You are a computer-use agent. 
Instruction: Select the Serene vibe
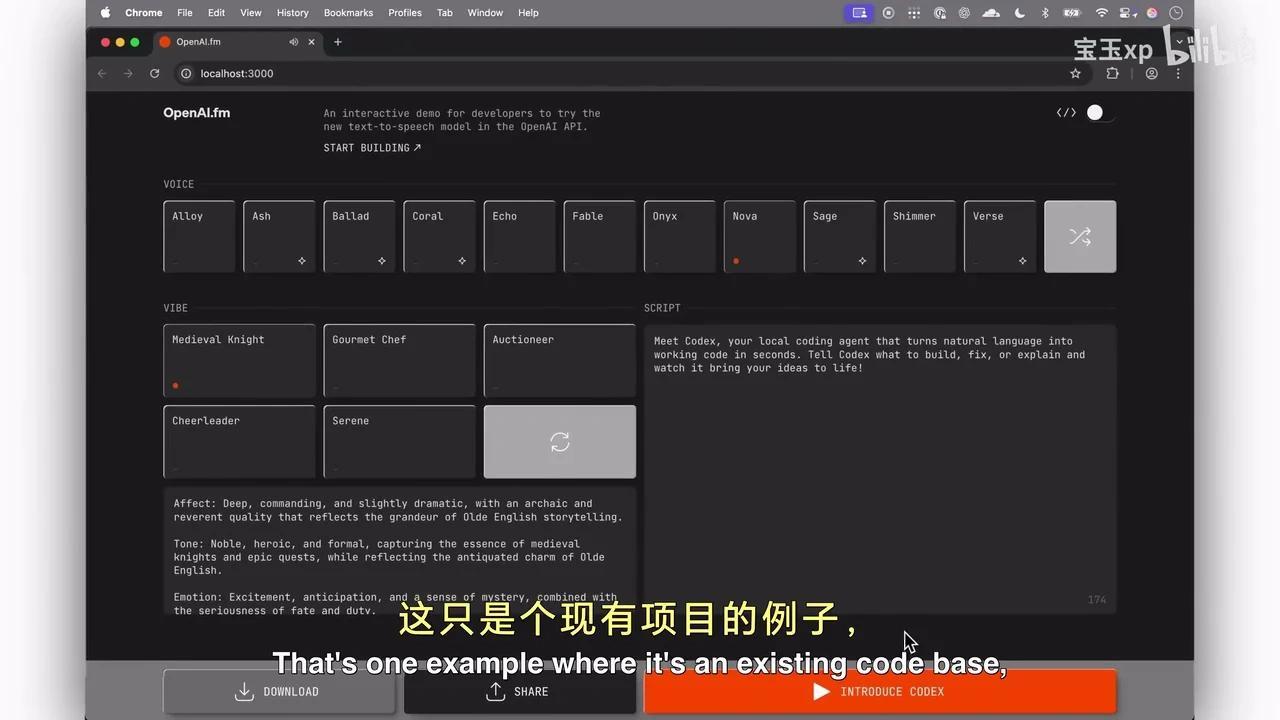pyautogui.click(x=399, y=442)
